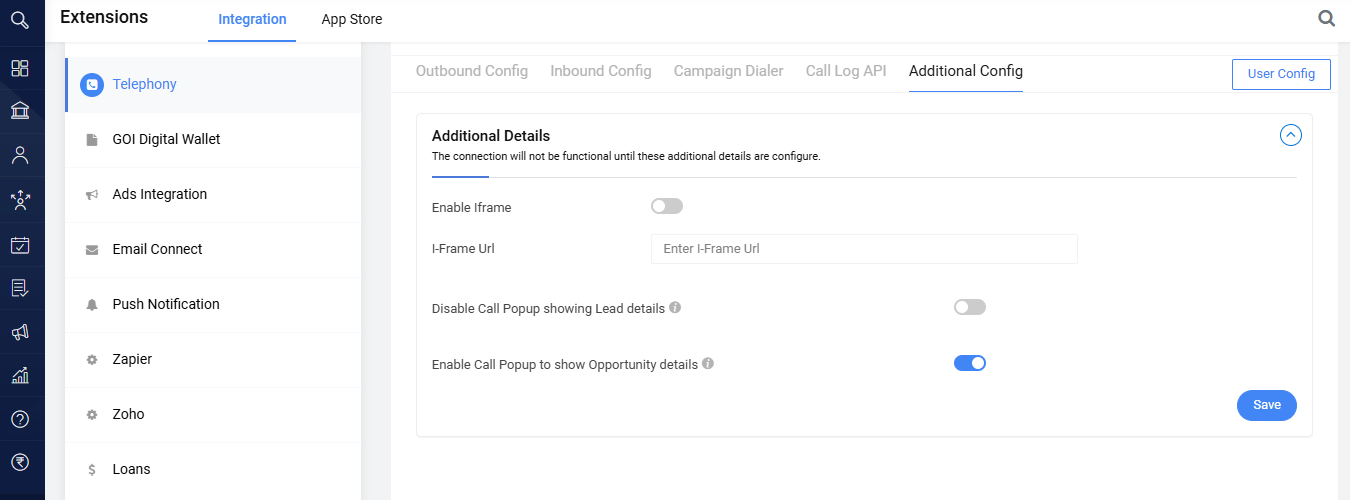This screenshot has height=500, width=1350.
Task: Click the calendar checkmark icon in sidebar
Action: point(20,245)
